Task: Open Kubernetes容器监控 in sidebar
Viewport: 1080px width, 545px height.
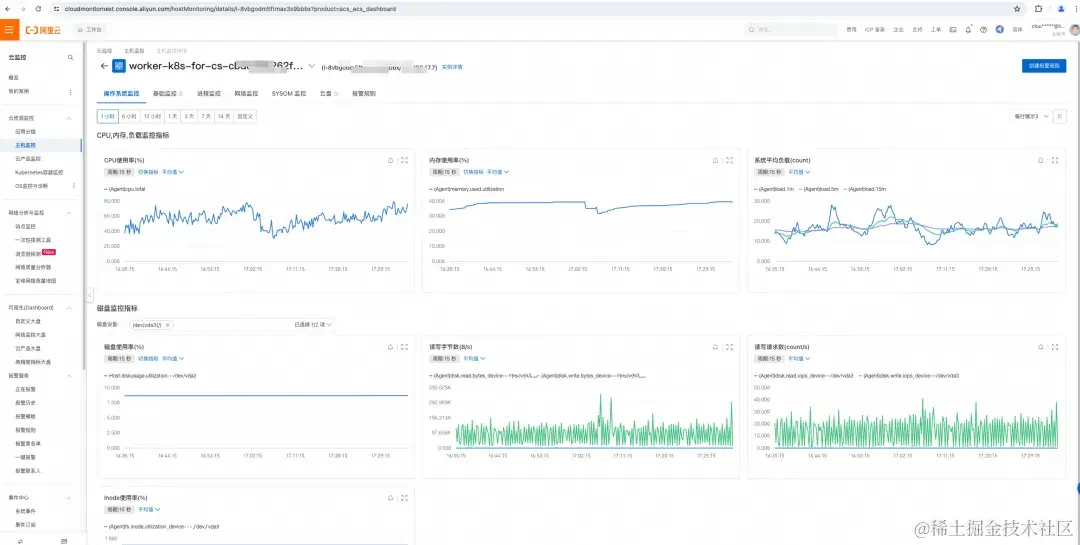Action: click(x=39, y=172)
